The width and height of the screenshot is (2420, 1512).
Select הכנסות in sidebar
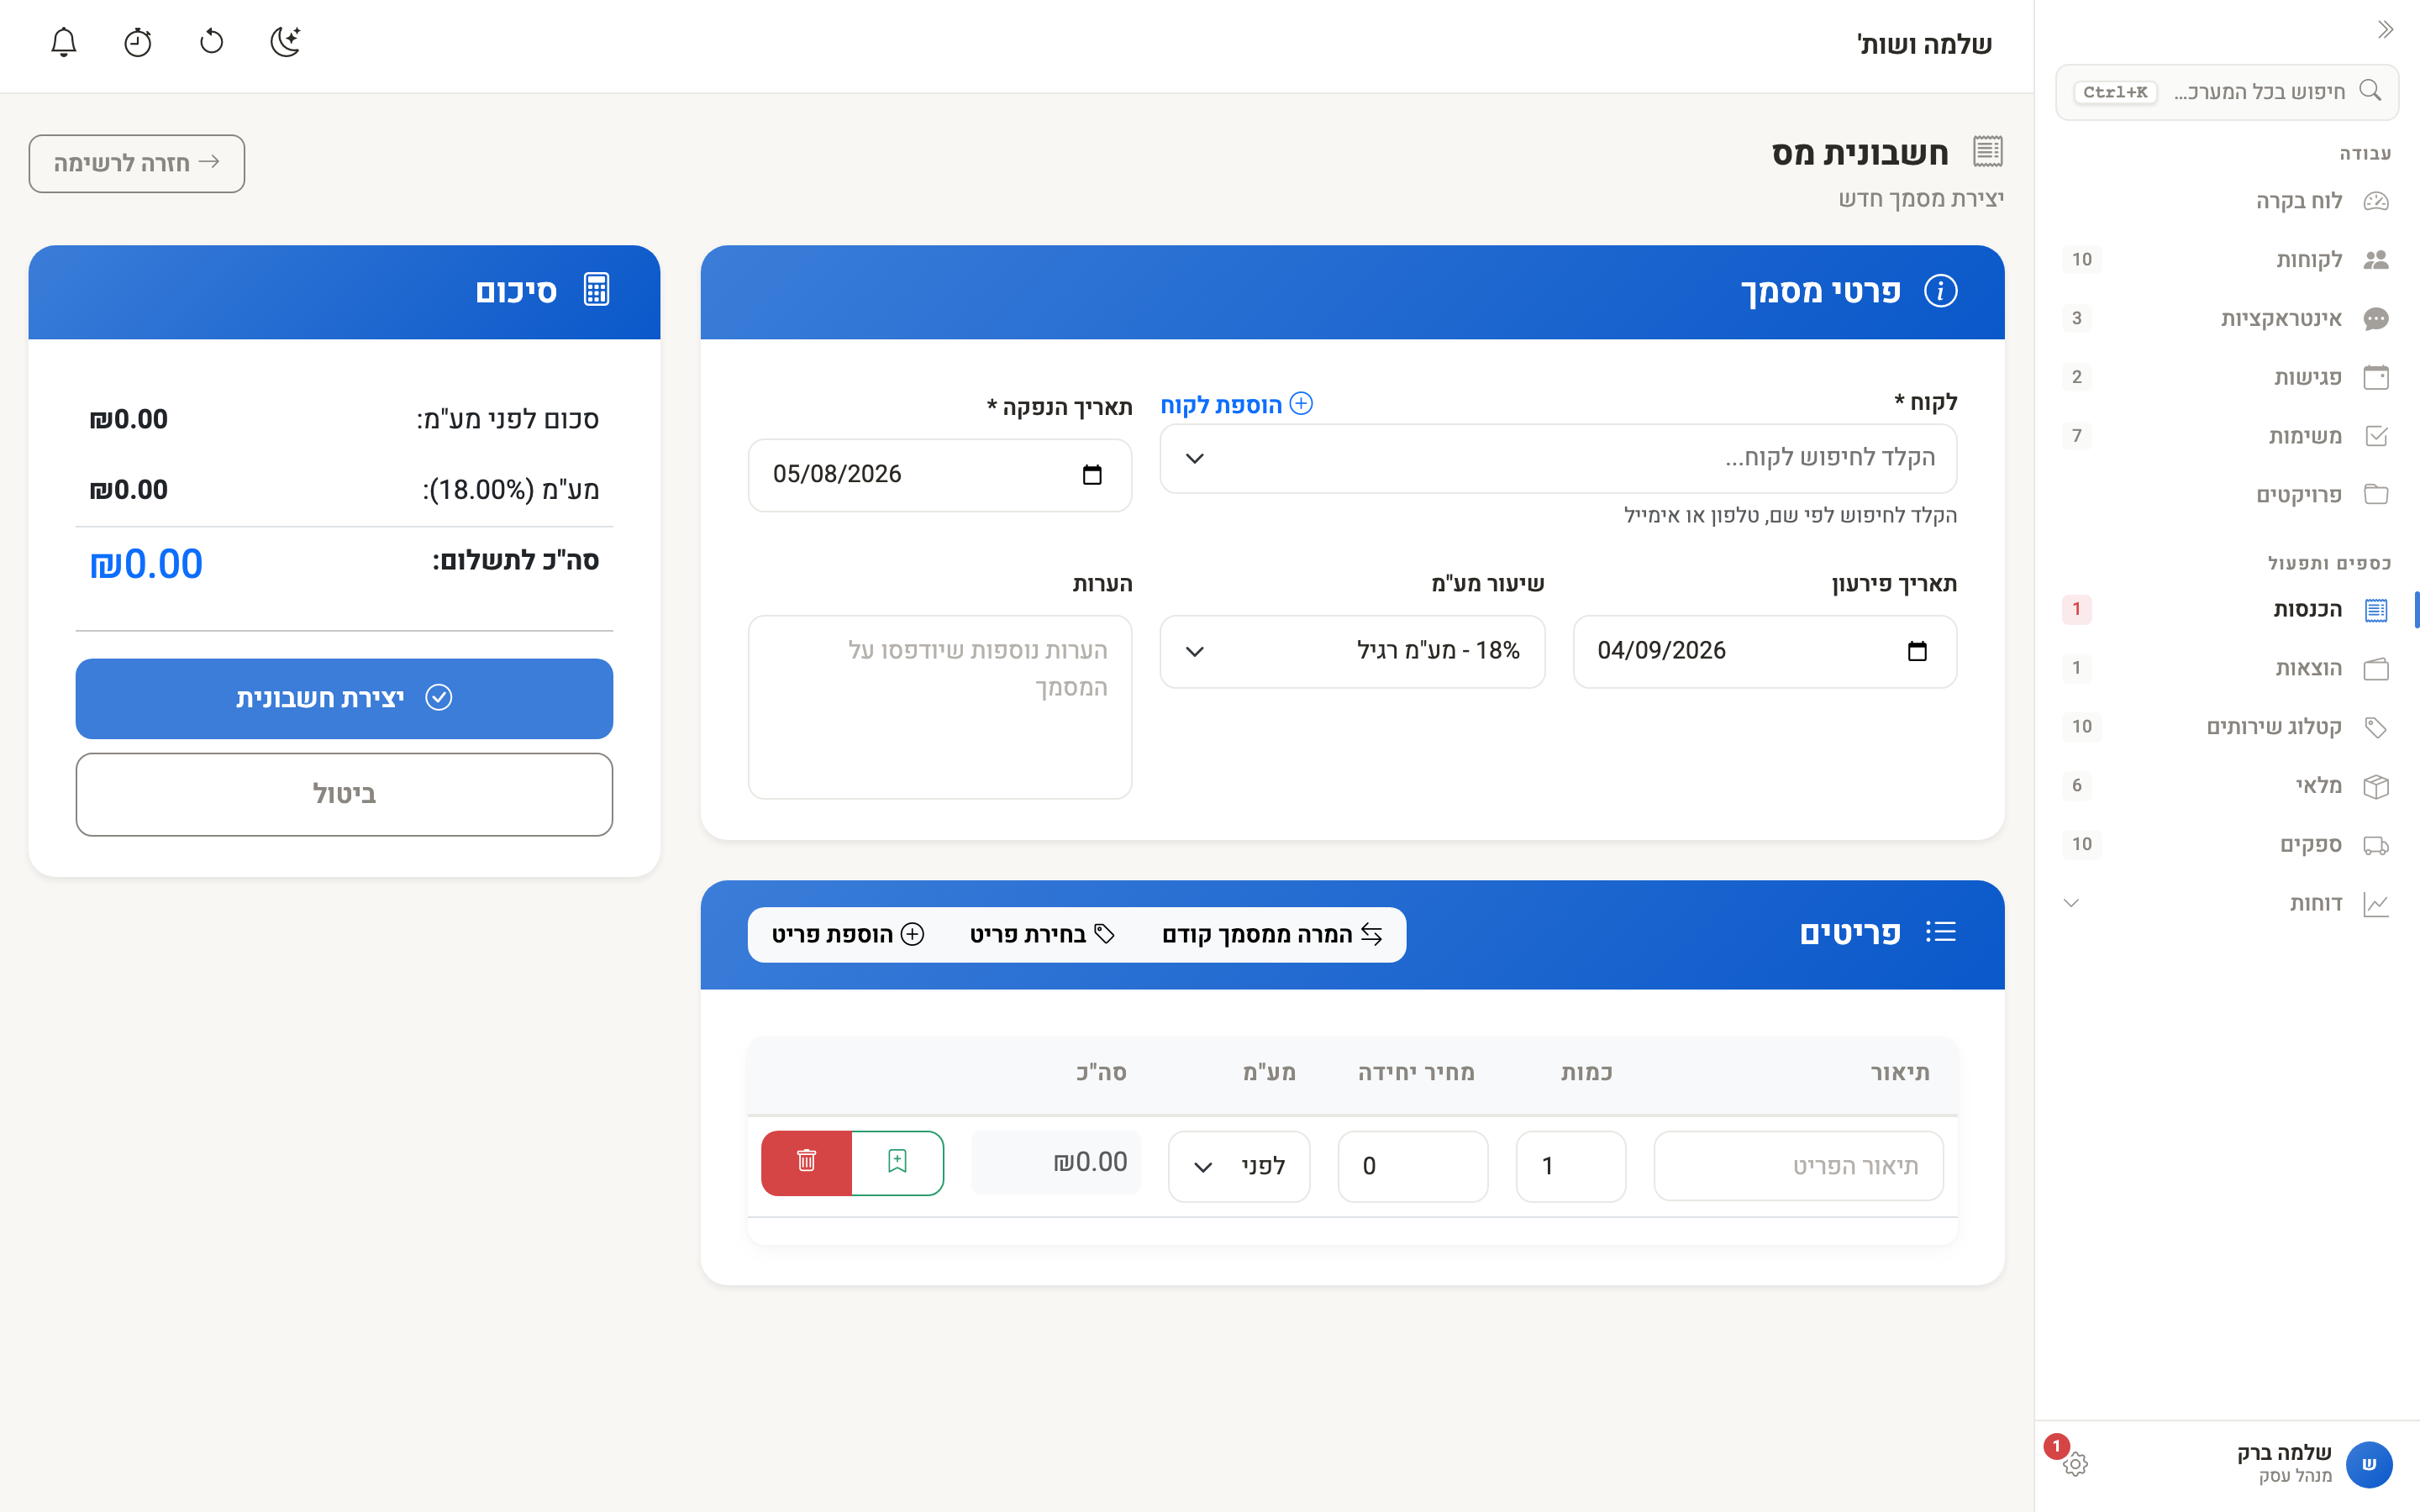(x=2226, y=609)
